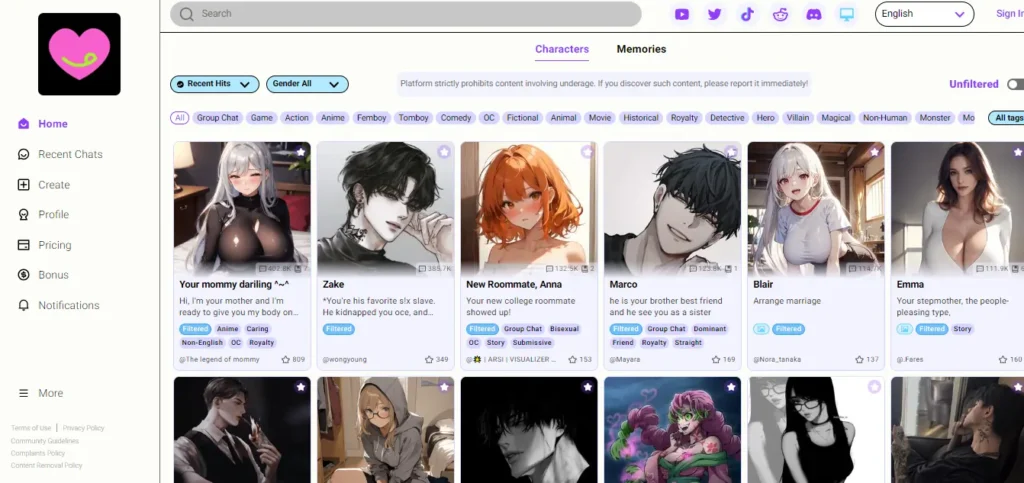Open the TikTok icon link
1024x483 pixels.
point(747,14)
